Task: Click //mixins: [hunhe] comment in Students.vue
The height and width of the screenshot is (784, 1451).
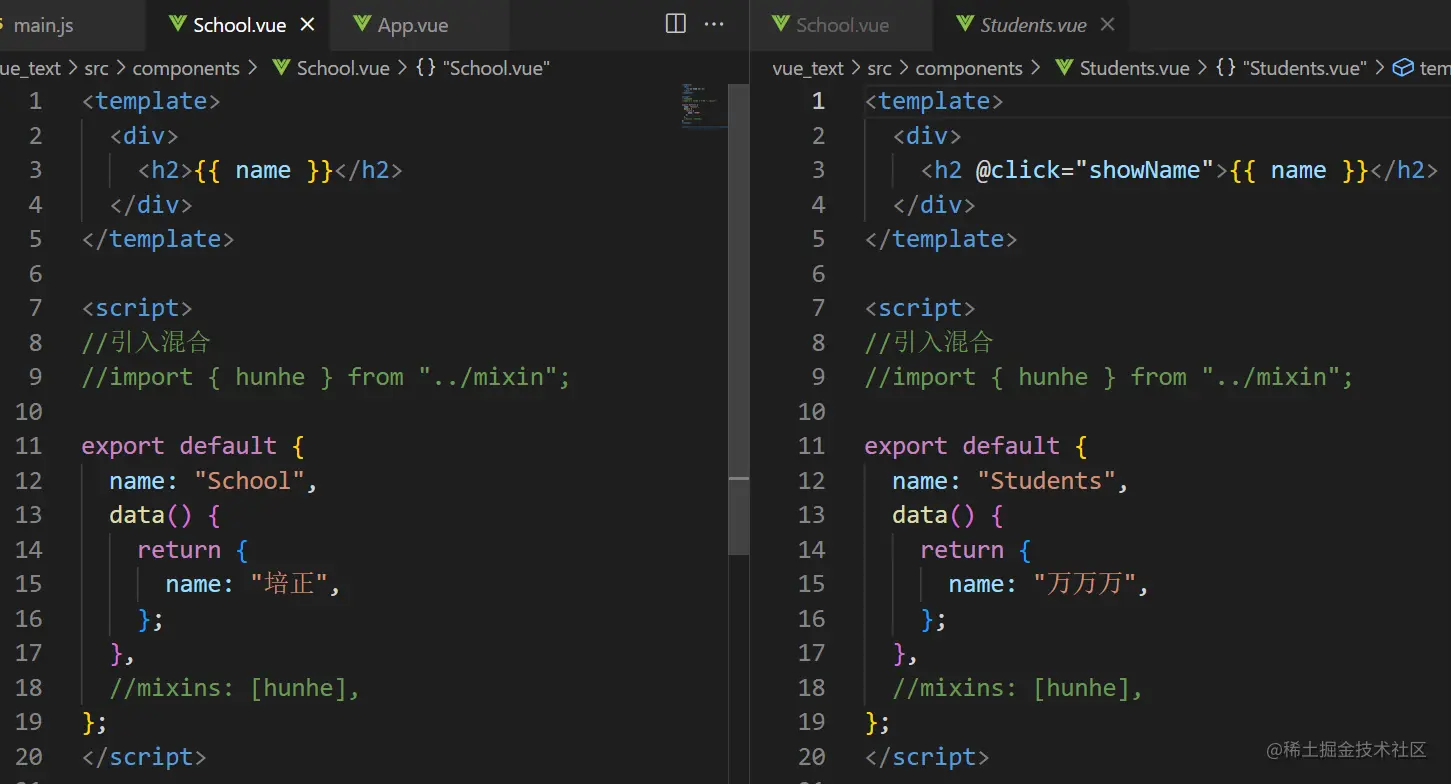Action: pyautogui.click(x=1017, y=687)
